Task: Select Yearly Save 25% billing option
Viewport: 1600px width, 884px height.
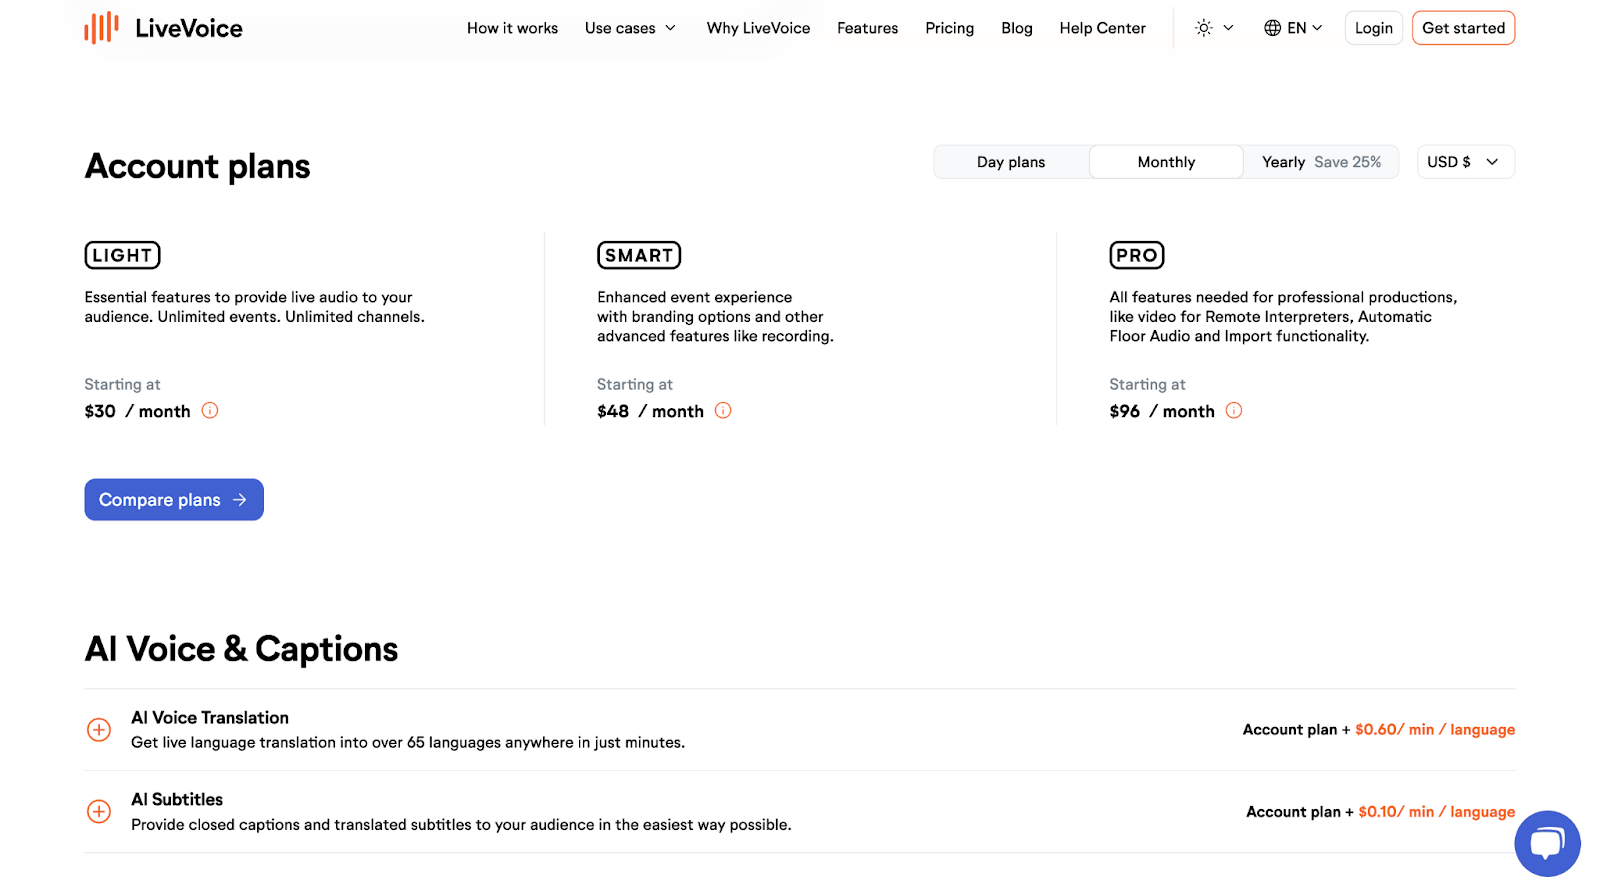Action: coord(1321,162)
